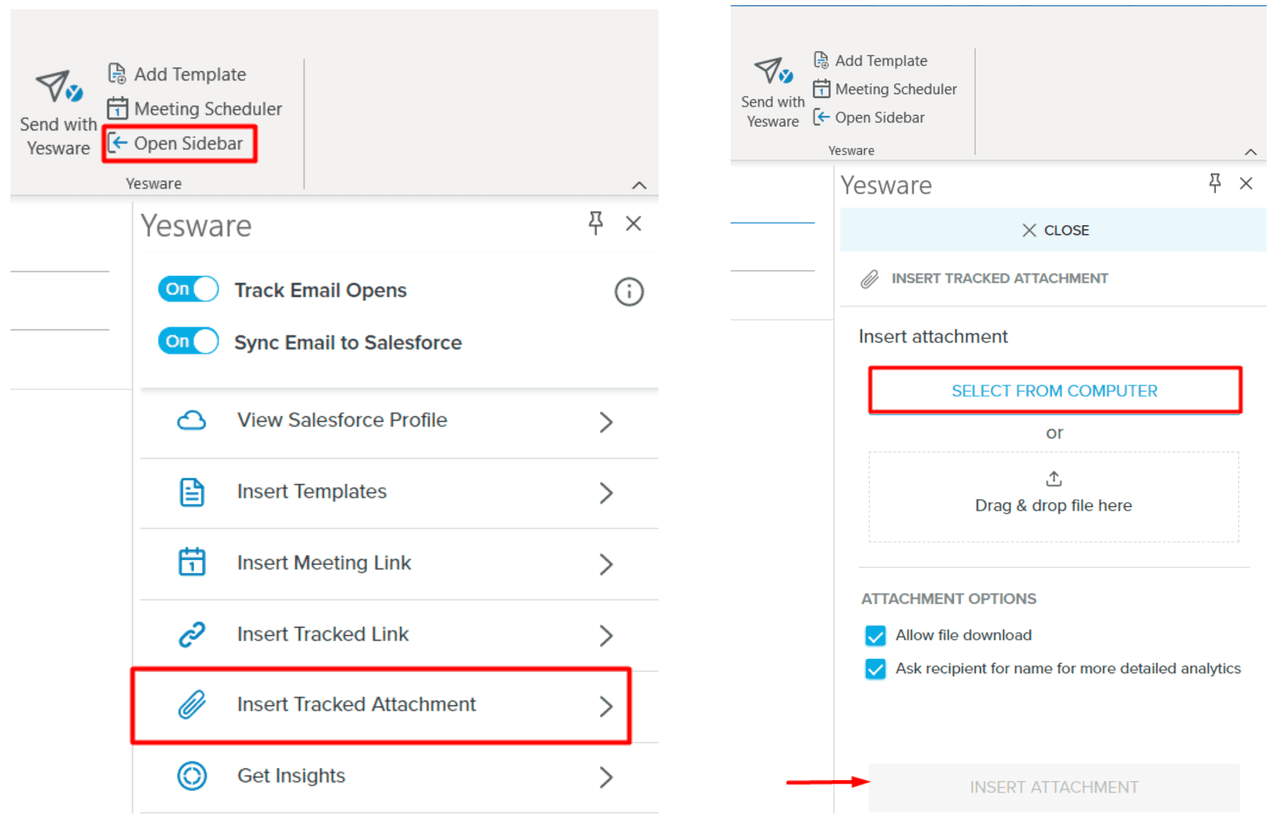Toggle the Sync Email to Salesforce switch
Image resolution: width=1280 pixels, height=820 pixels.
click(188, 342)
